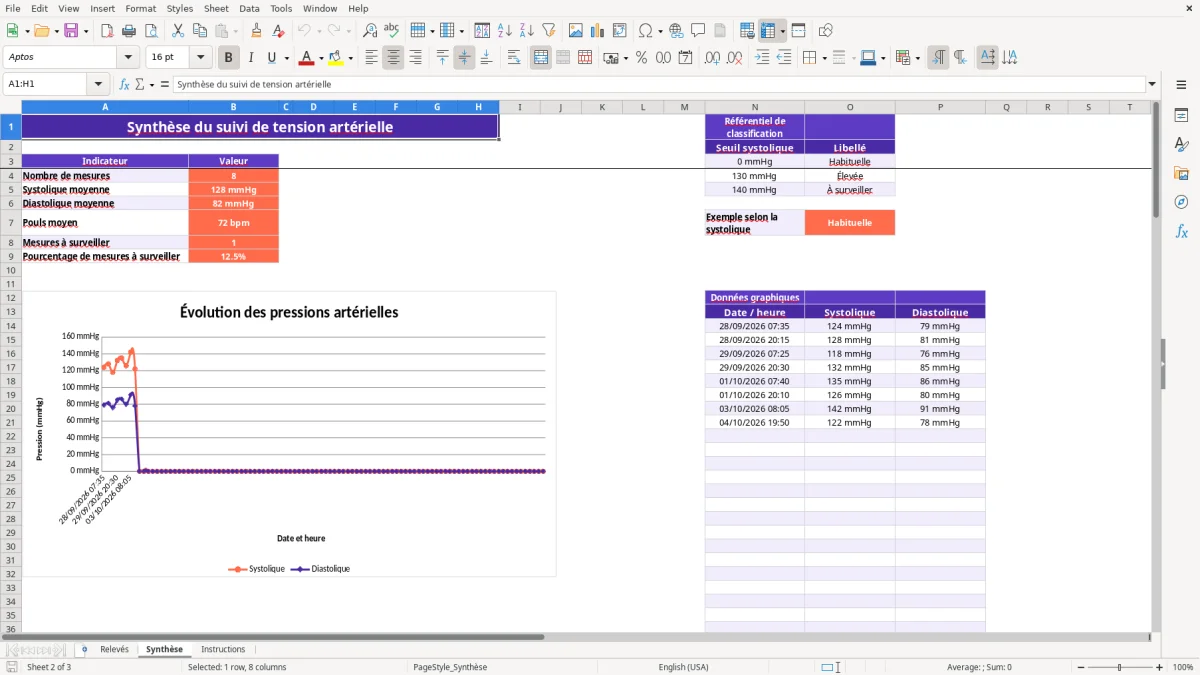Screen dimensions: 1200x675
Task: Open the Format menu
Action: pos(140,8)
